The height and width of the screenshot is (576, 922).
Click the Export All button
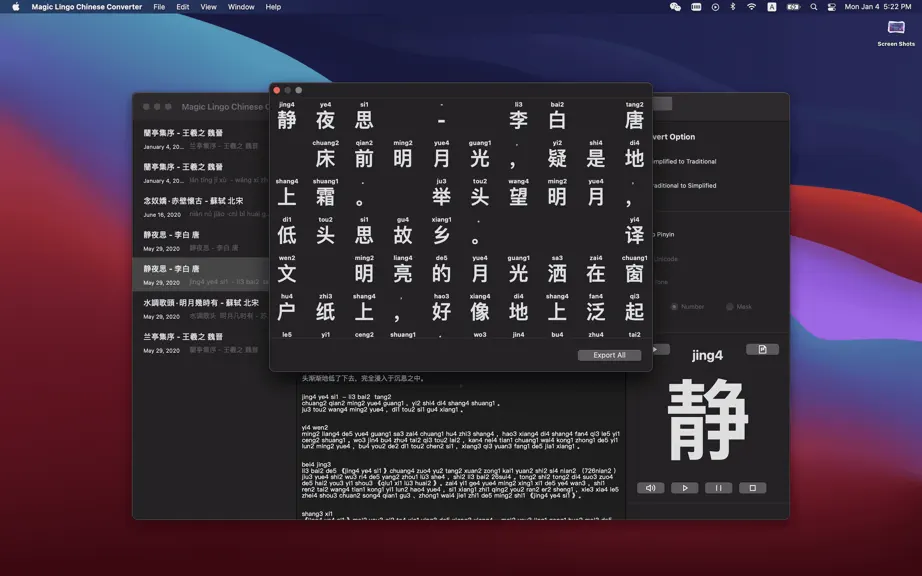609,355
